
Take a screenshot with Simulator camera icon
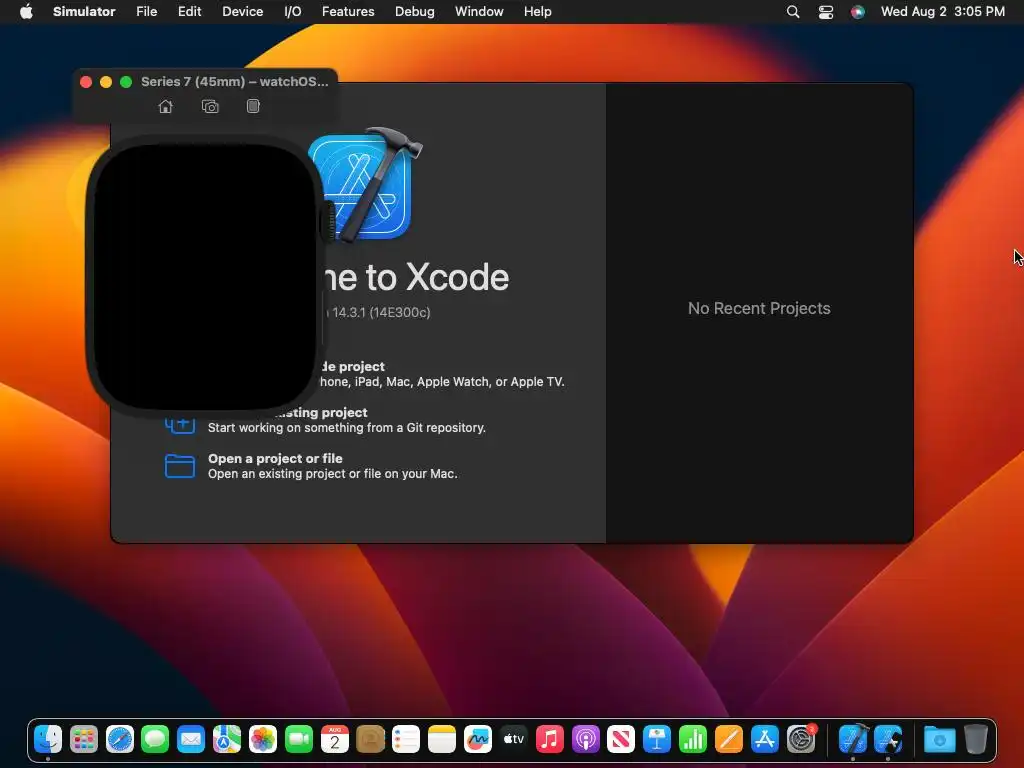[x=210, y=106]
